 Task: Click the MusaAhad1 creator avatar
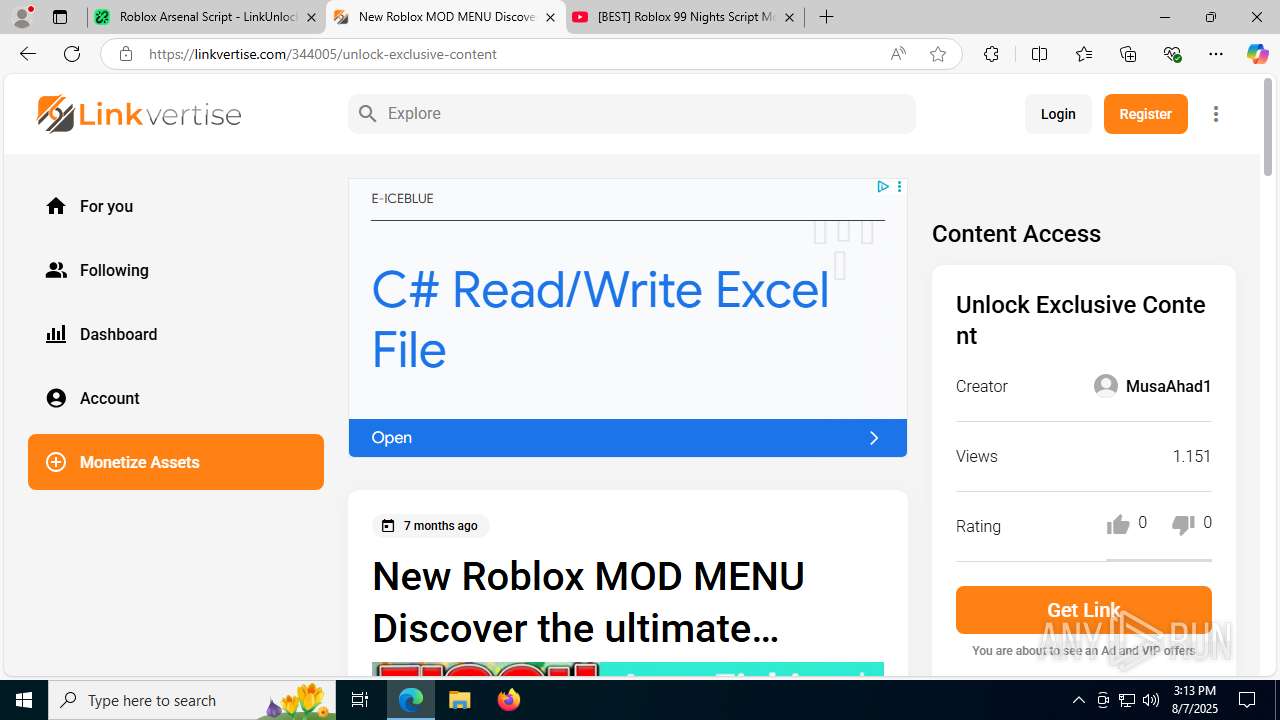(1105, 386)
